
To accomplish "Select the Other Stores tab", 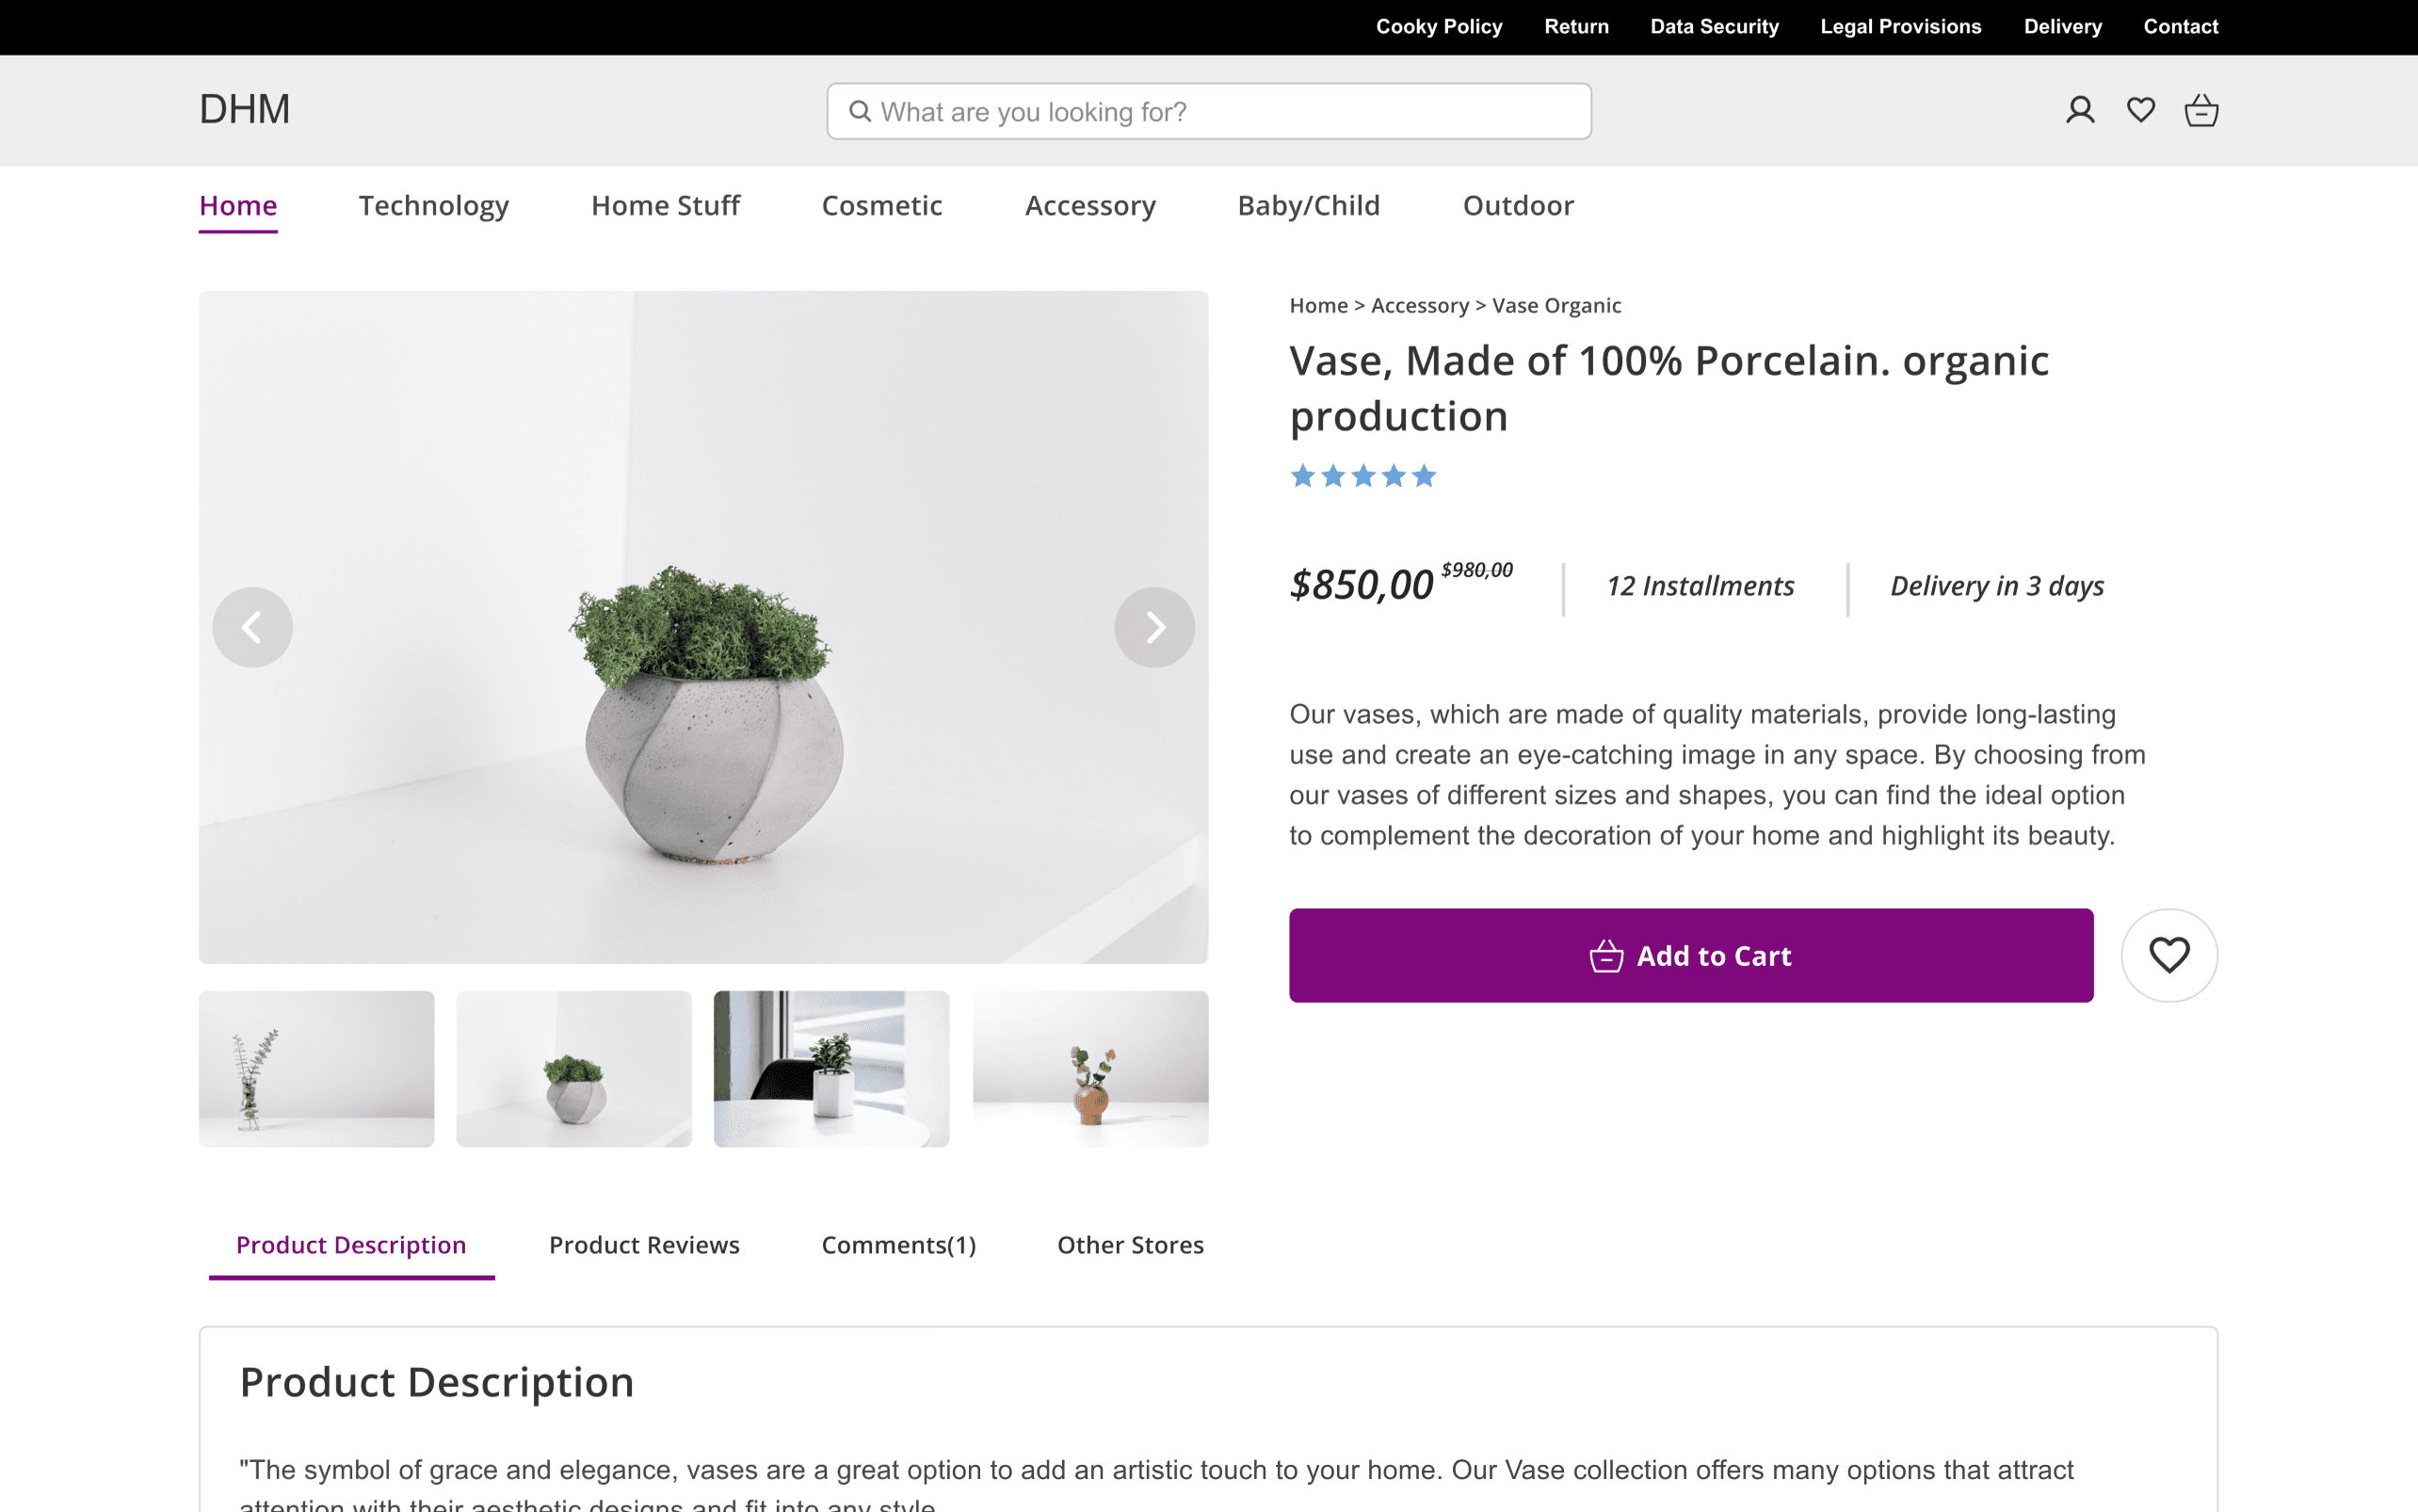I will 1130,1245.
